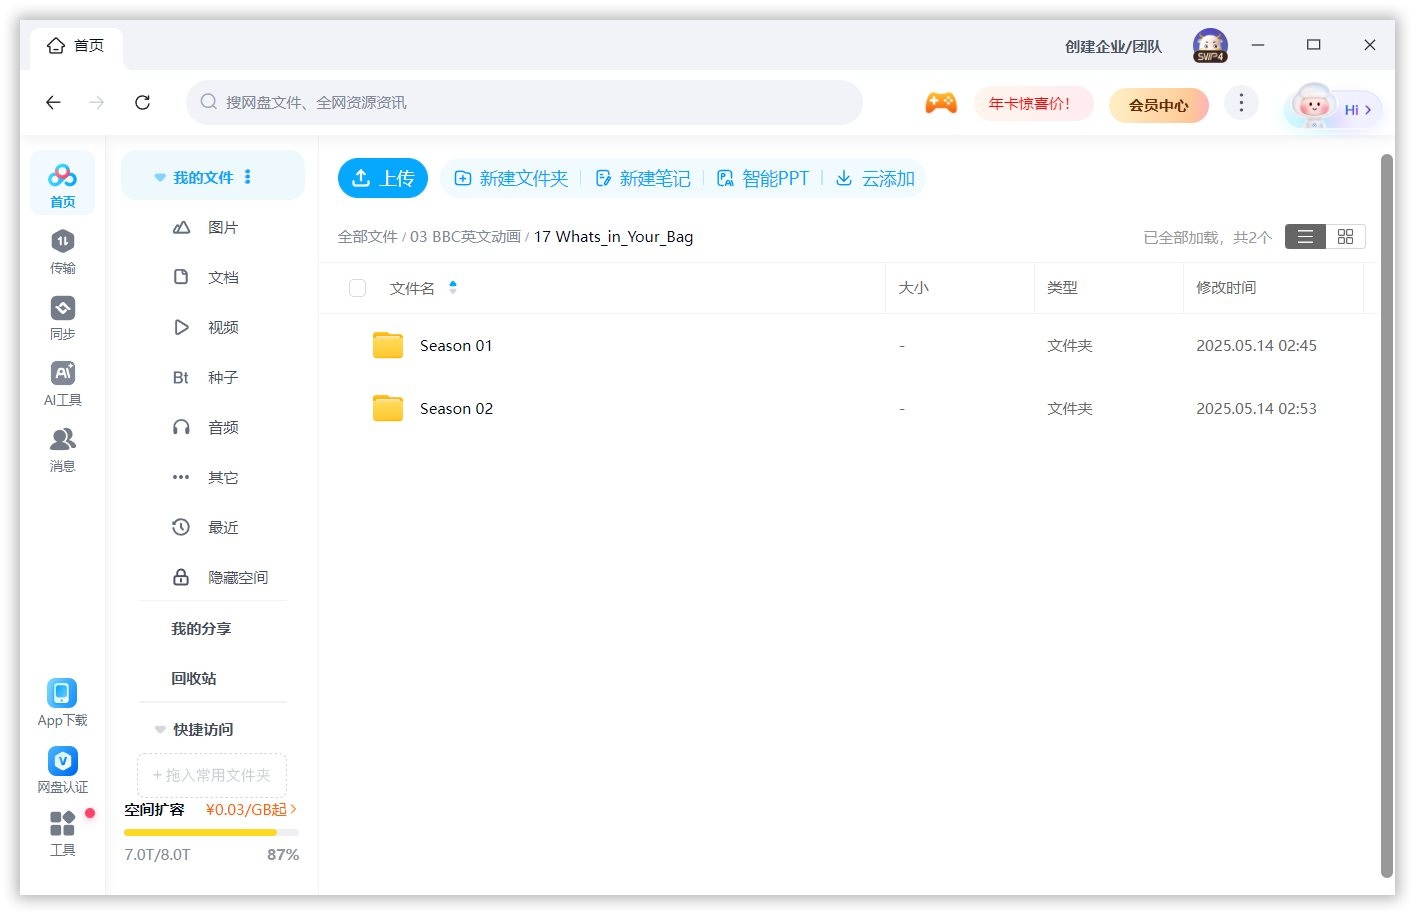This screenshot has height=915, width=1415.
Task: Click the App下载 icon
Action: 62,693
